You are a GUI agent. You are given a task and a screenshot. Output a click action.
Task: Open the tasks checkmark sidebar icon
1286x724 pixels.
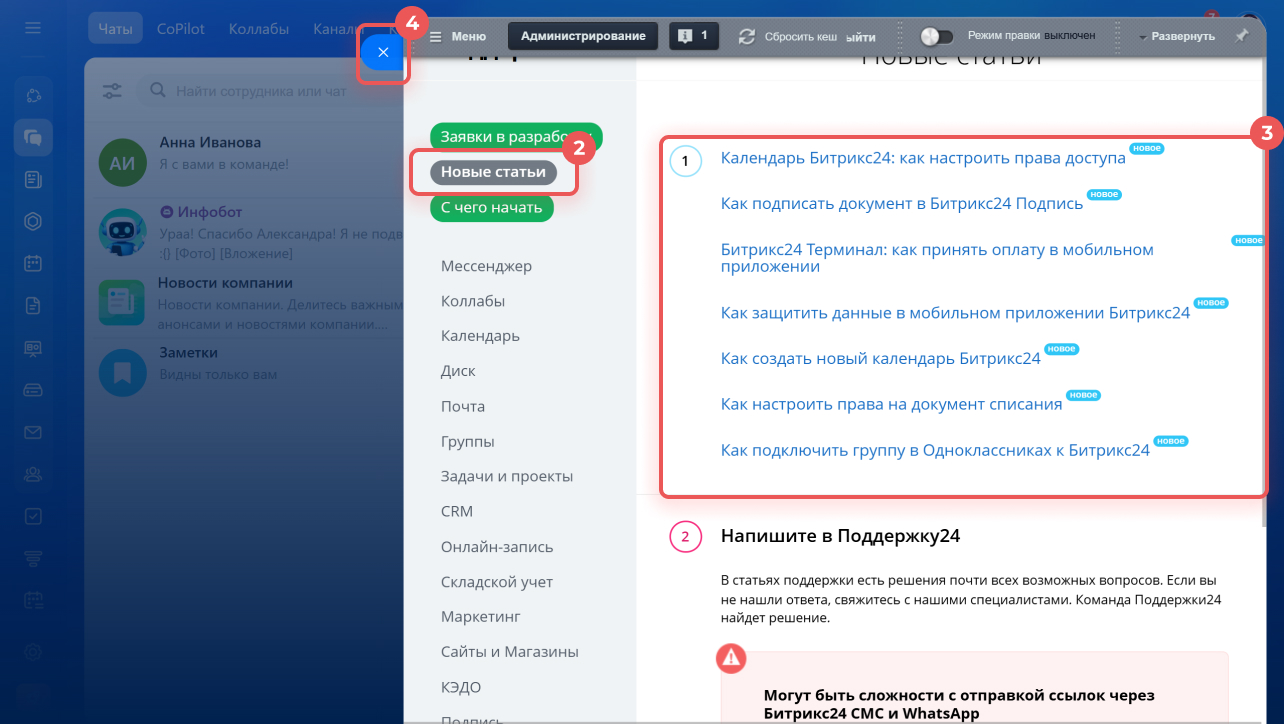[x=33, y=516]
